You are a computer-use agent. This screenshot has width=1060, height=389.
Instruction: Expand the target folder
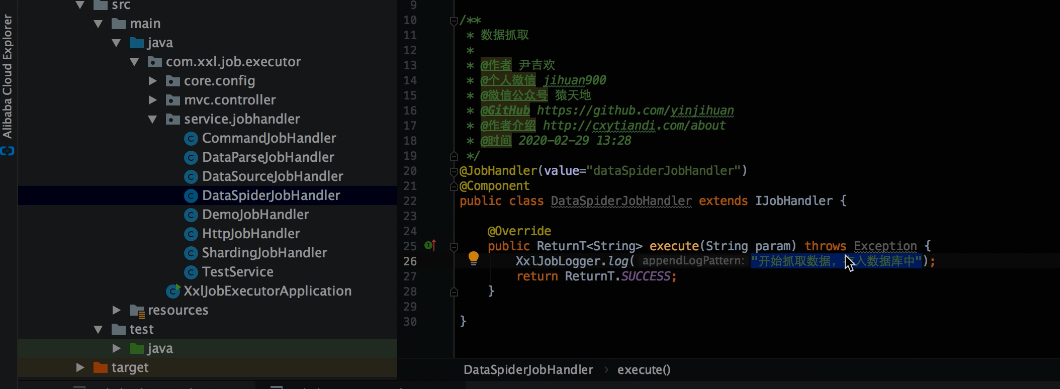pos(80,367)
